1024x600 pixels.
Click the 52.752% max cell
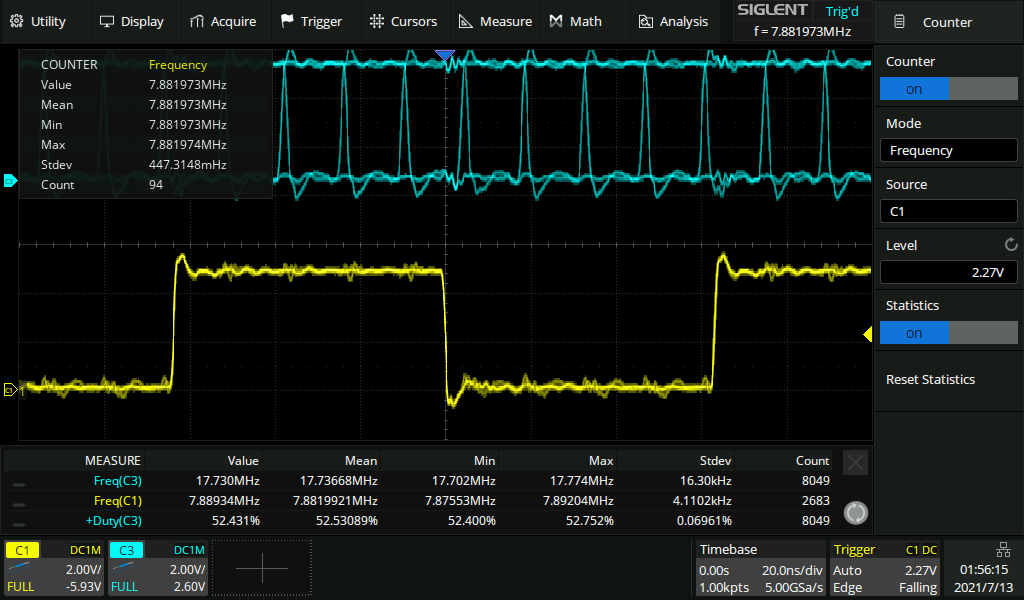tap(590, 521)
